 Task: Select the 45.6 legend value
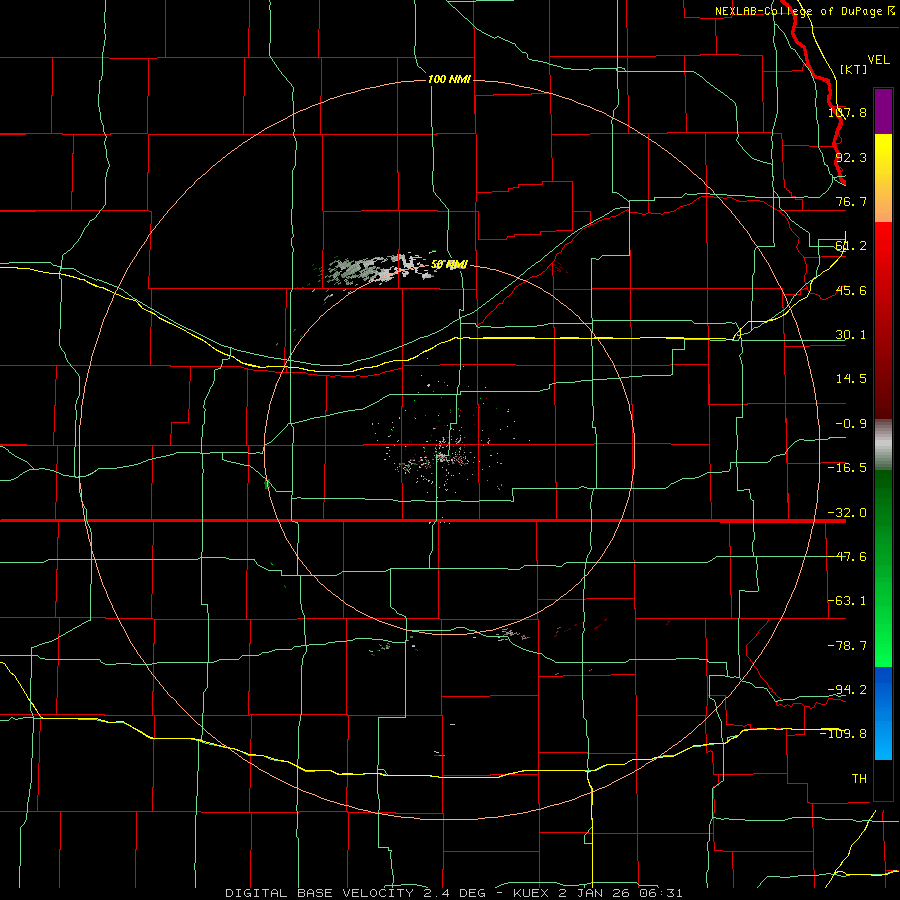coord(851,290)
